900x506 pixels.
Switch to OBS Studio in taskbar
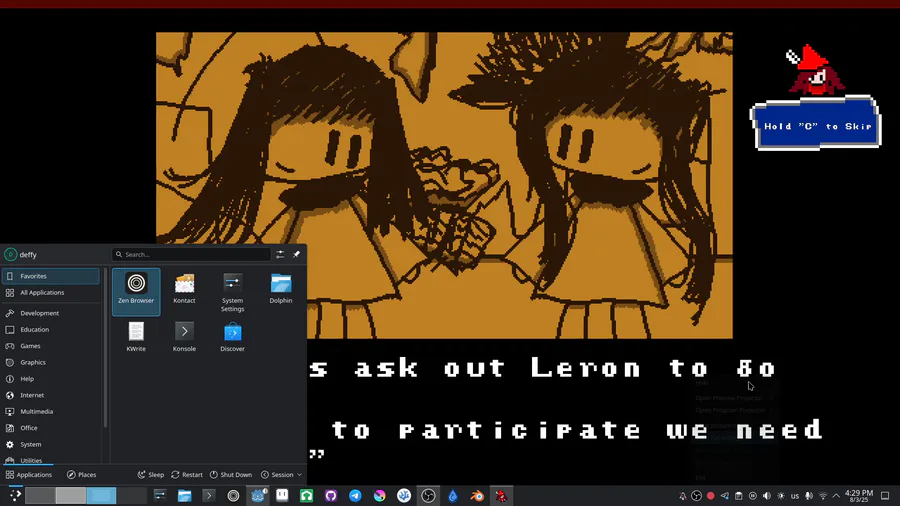428,496
